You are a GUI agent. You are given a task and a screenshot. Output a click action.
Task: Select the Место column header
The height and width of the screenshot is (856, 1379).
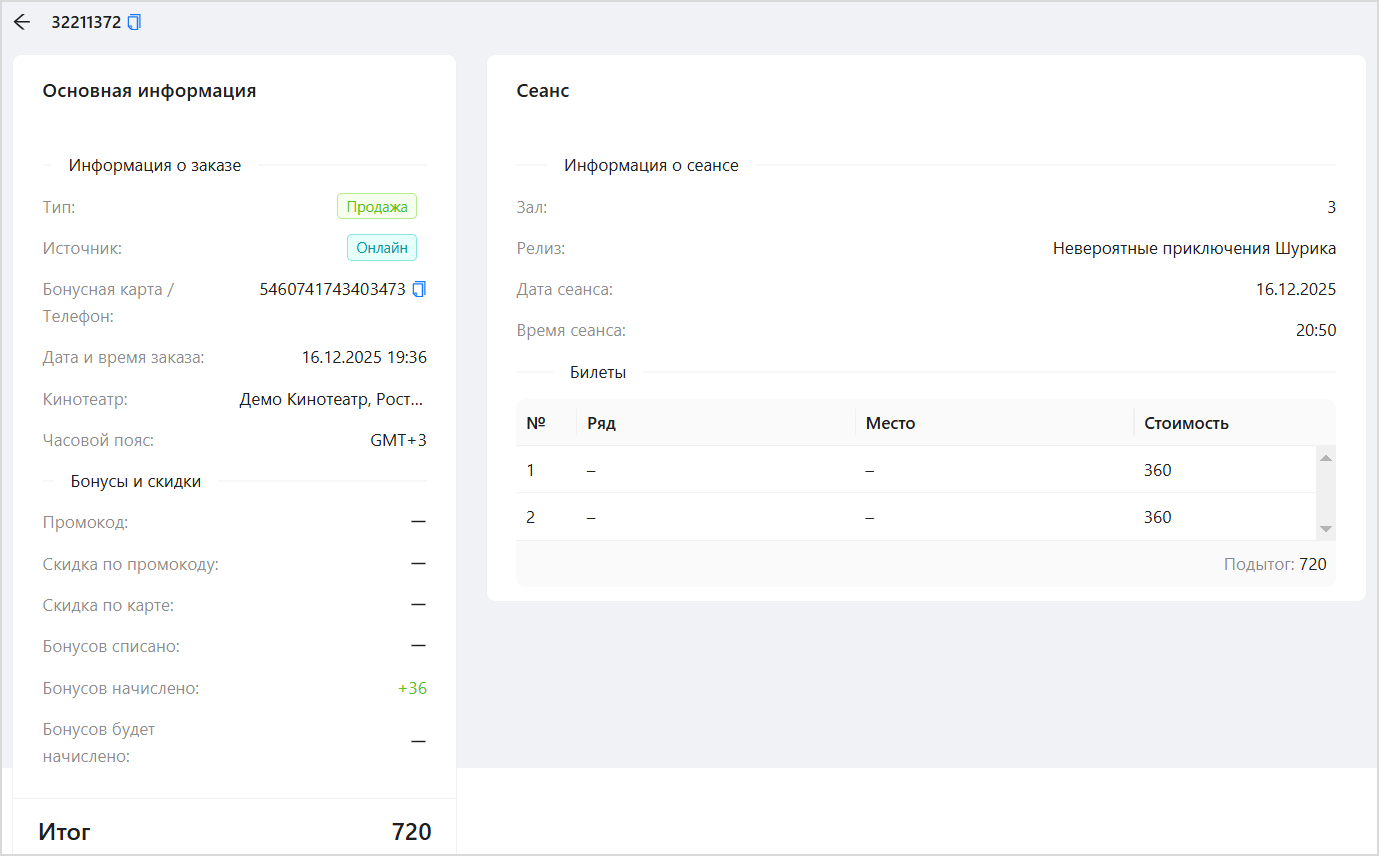890,423
